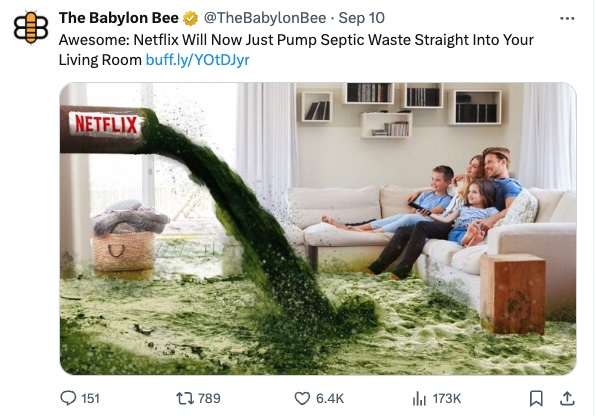Viewport: 596px width, 416px height.
Task: Click the 6.4K likes count
Action: coord(330,399)
